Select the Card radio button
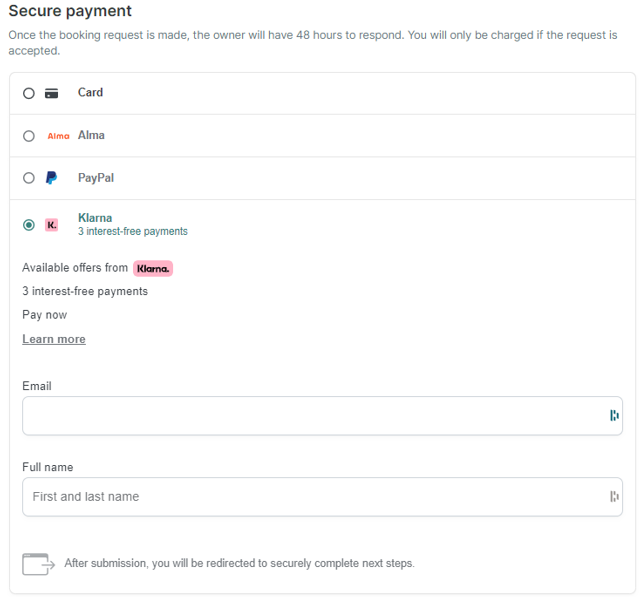 pos(29,93)
